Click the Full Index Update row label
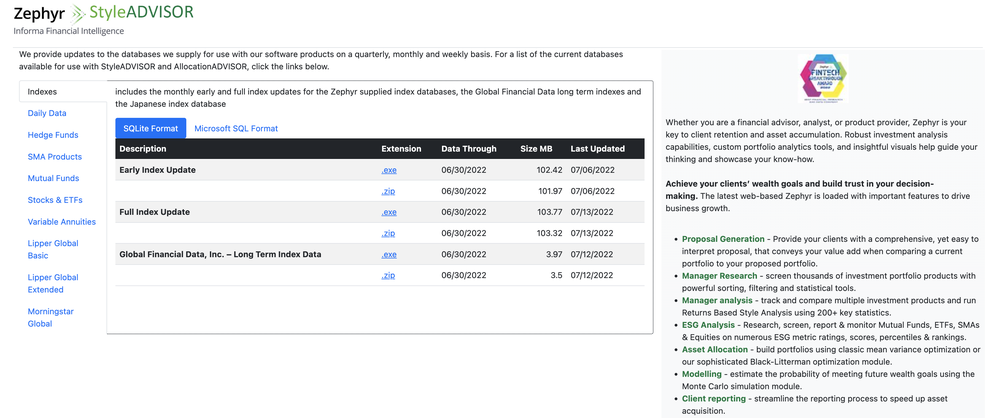The image size is (1000, 418). tap(155, 212)
